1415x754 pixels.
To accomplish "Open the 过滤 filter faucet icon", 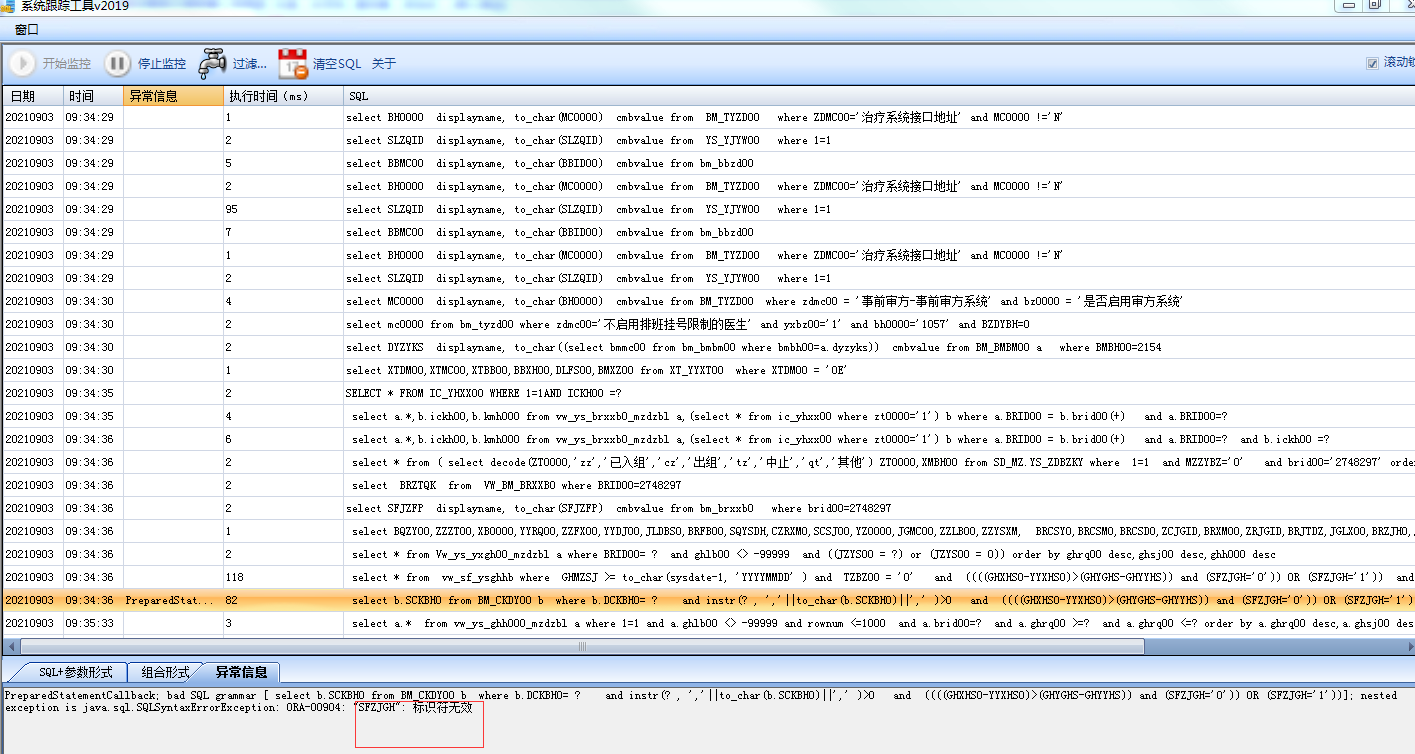I will (212, 64).
